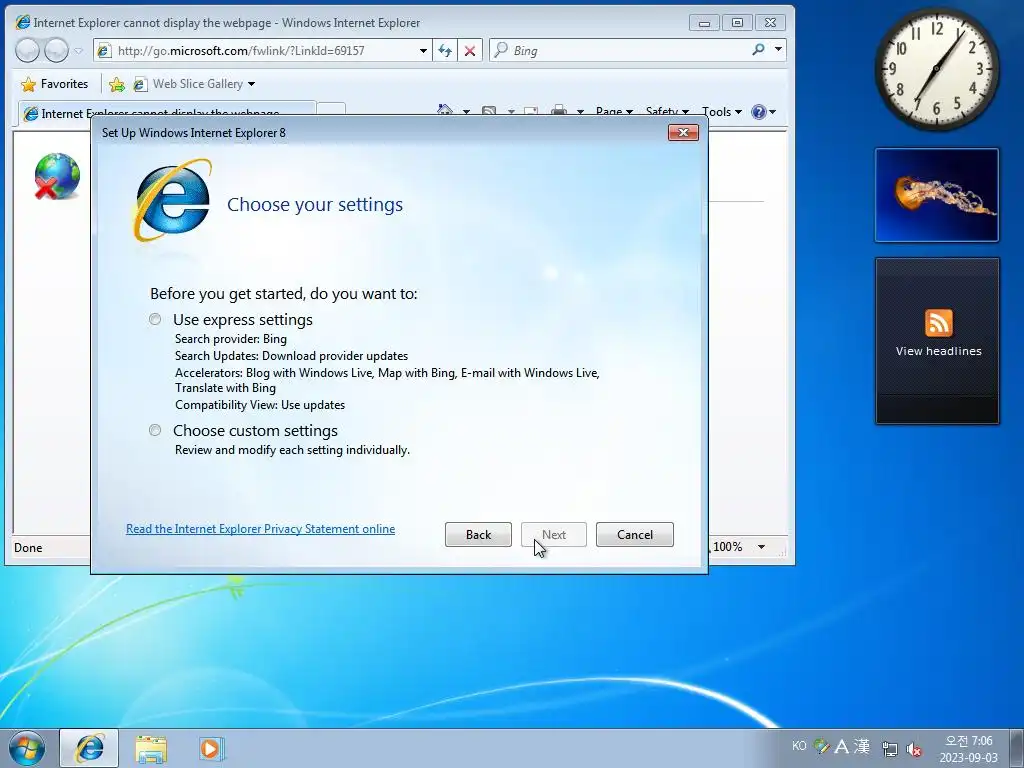The height and width of the screenshot is (768, 1024).
Task: Click the Done status bar text
Action: [28, 548]
